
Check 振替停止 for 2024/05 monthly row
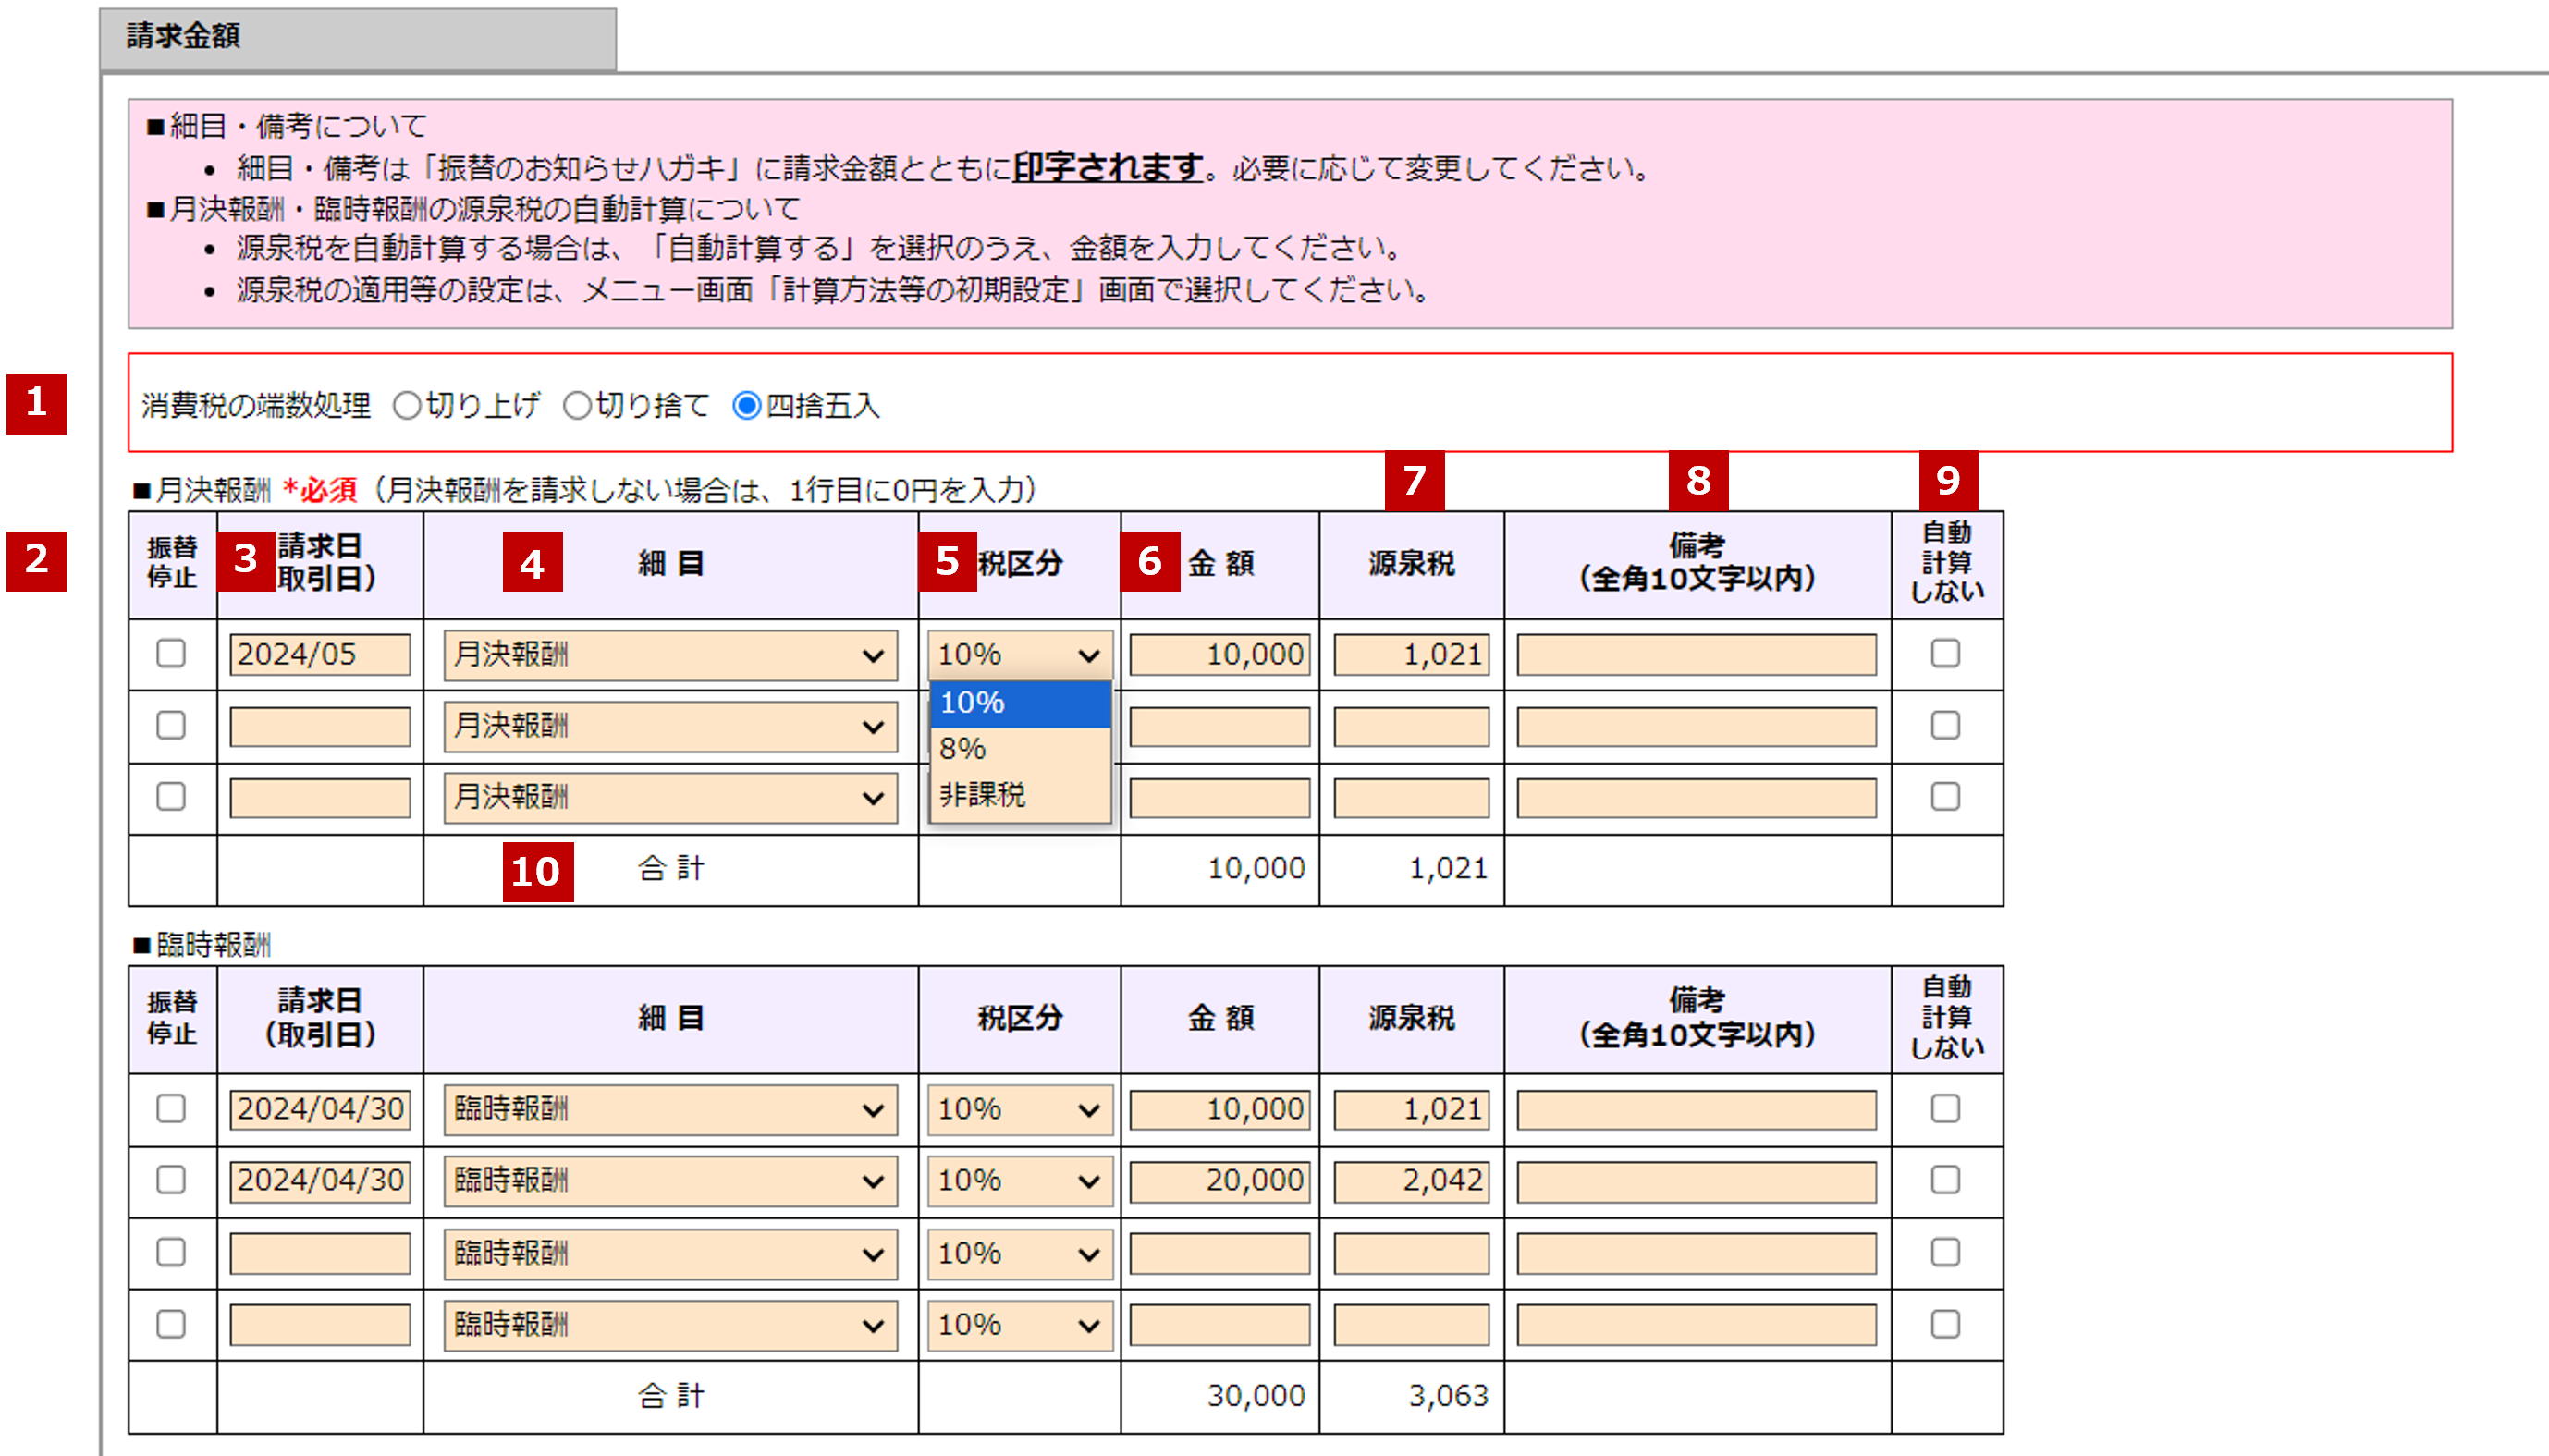pyautogui.click(x=171, y=654)
